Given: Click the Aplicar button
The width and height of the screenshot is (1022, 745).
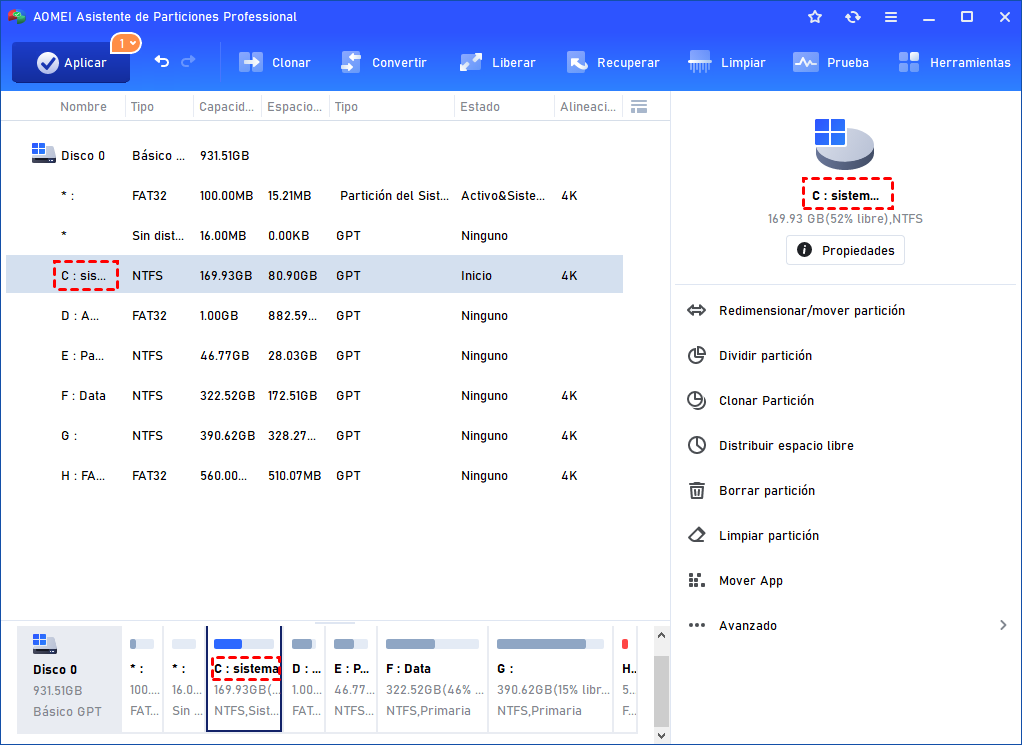Looking at the screenshot, I should pos(70,63).
